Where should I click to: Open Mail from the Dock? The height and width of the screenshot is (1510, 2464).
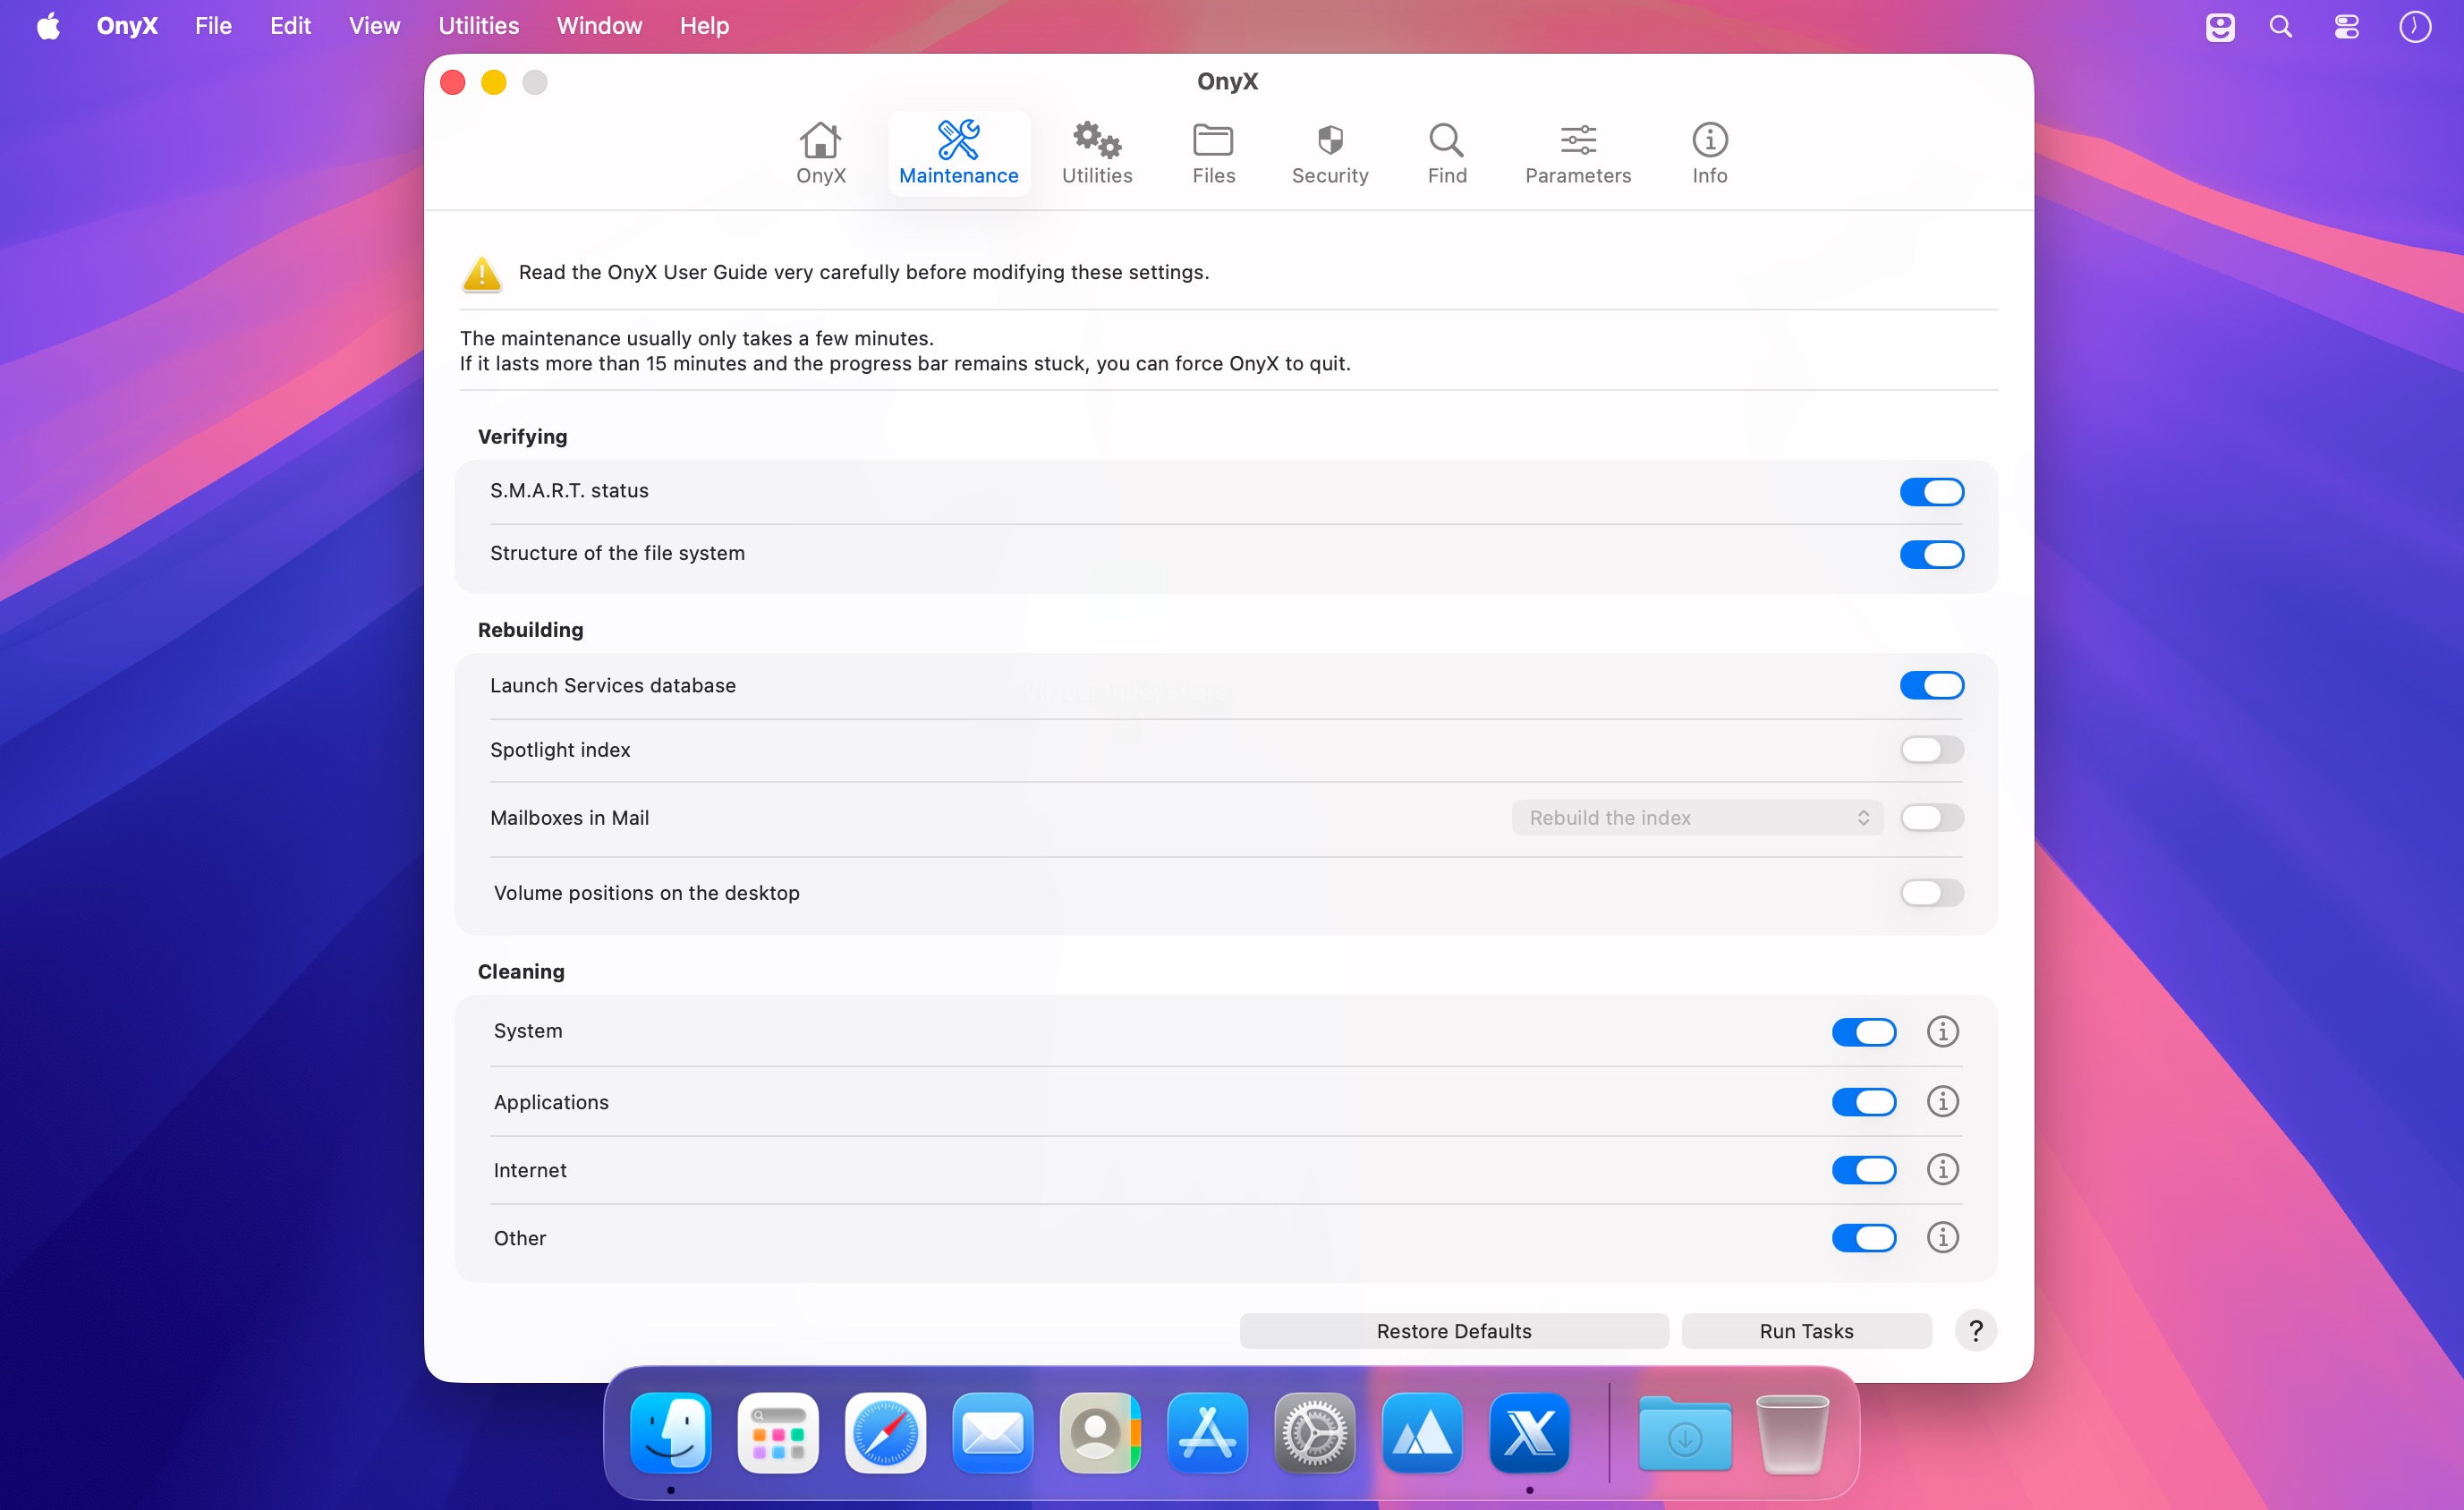pos(992,1432)
